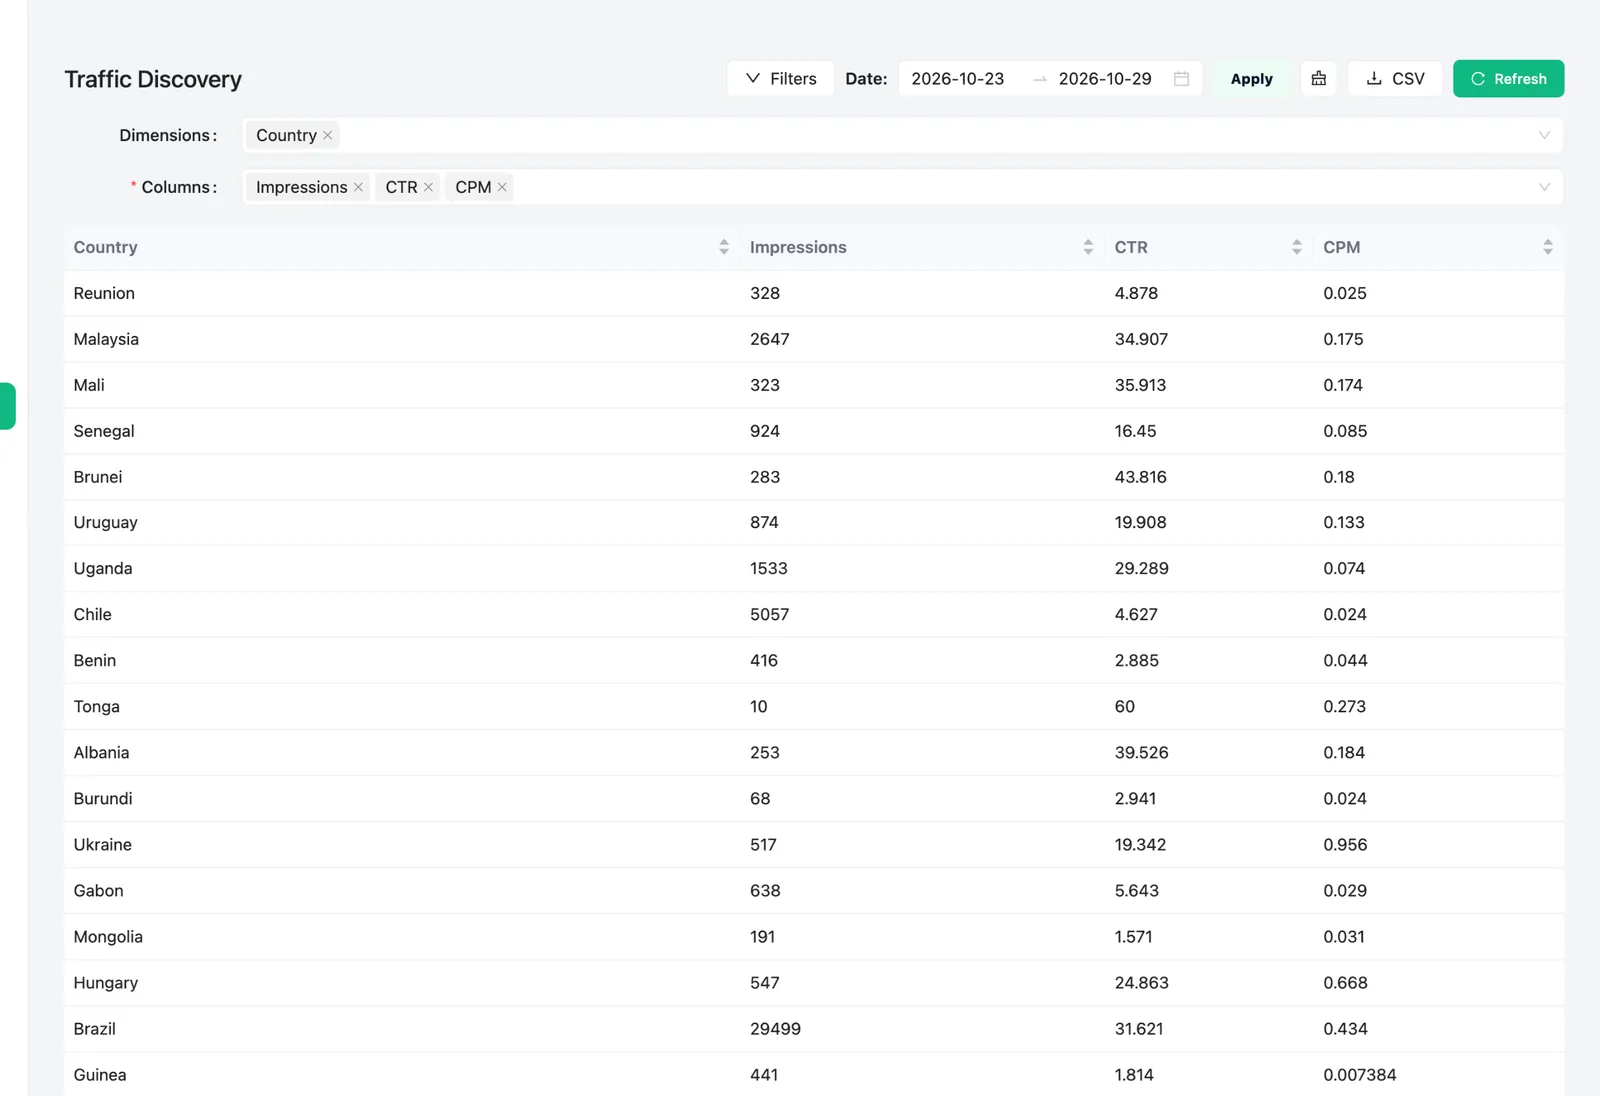This screenshot has width=1600, height=1096.
Task: Sort table by CPM column
Action: pyautogui.click(x=1548, y=247)
